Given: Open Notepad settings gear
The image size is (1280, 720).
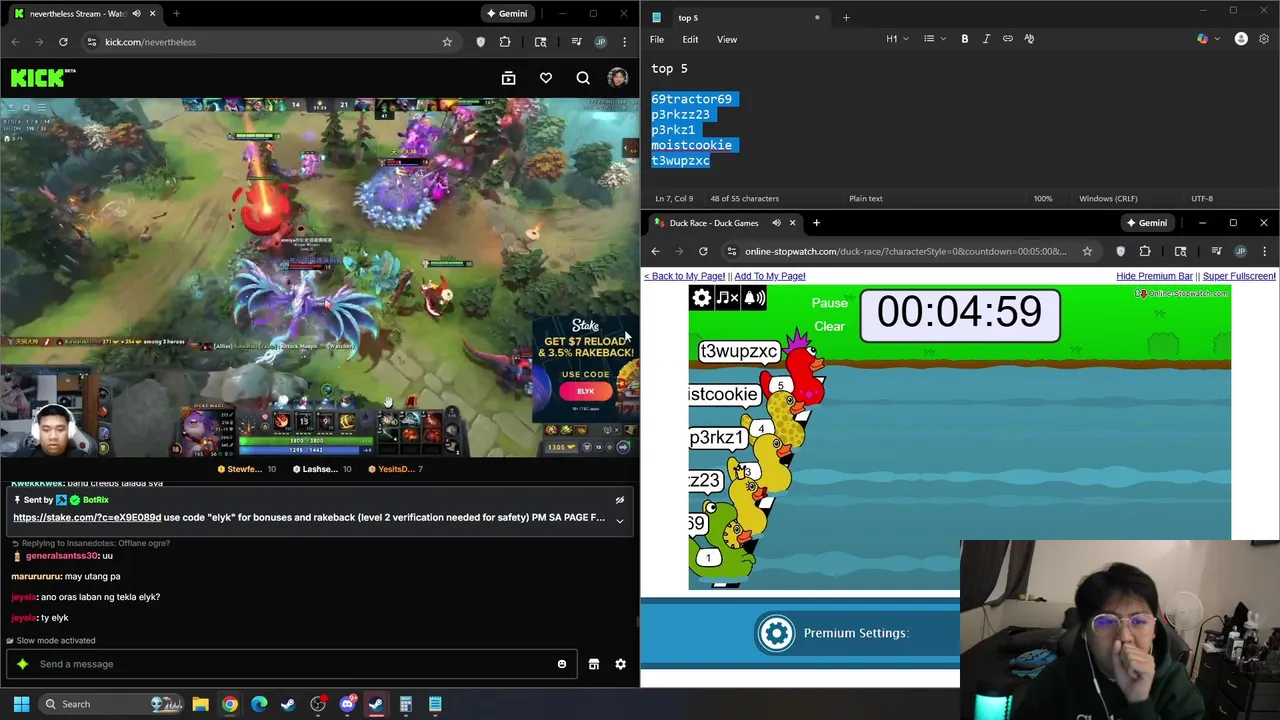Looking at the screenshot, I should (1264, 39).
